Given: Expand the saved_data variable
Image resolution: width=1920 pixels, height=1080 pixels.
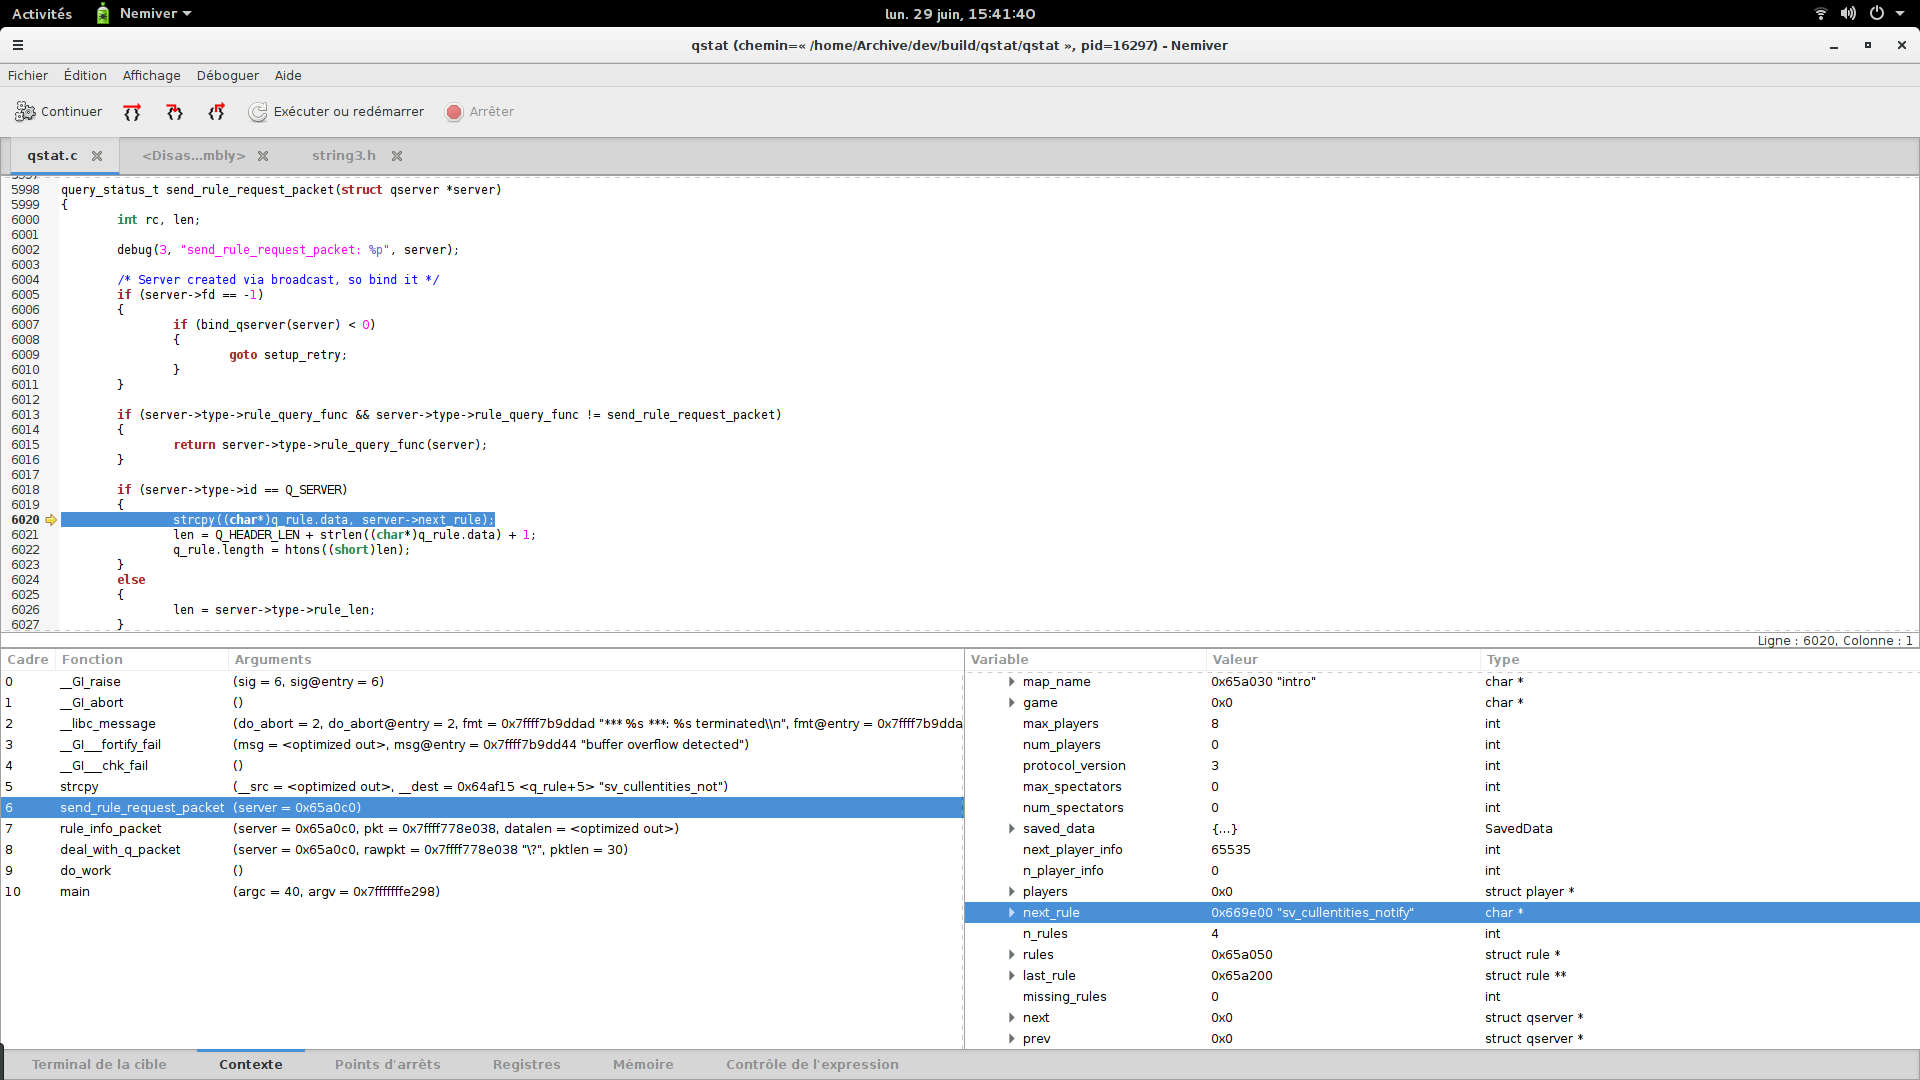Looking at the screenshot, I should point(1012,829).
